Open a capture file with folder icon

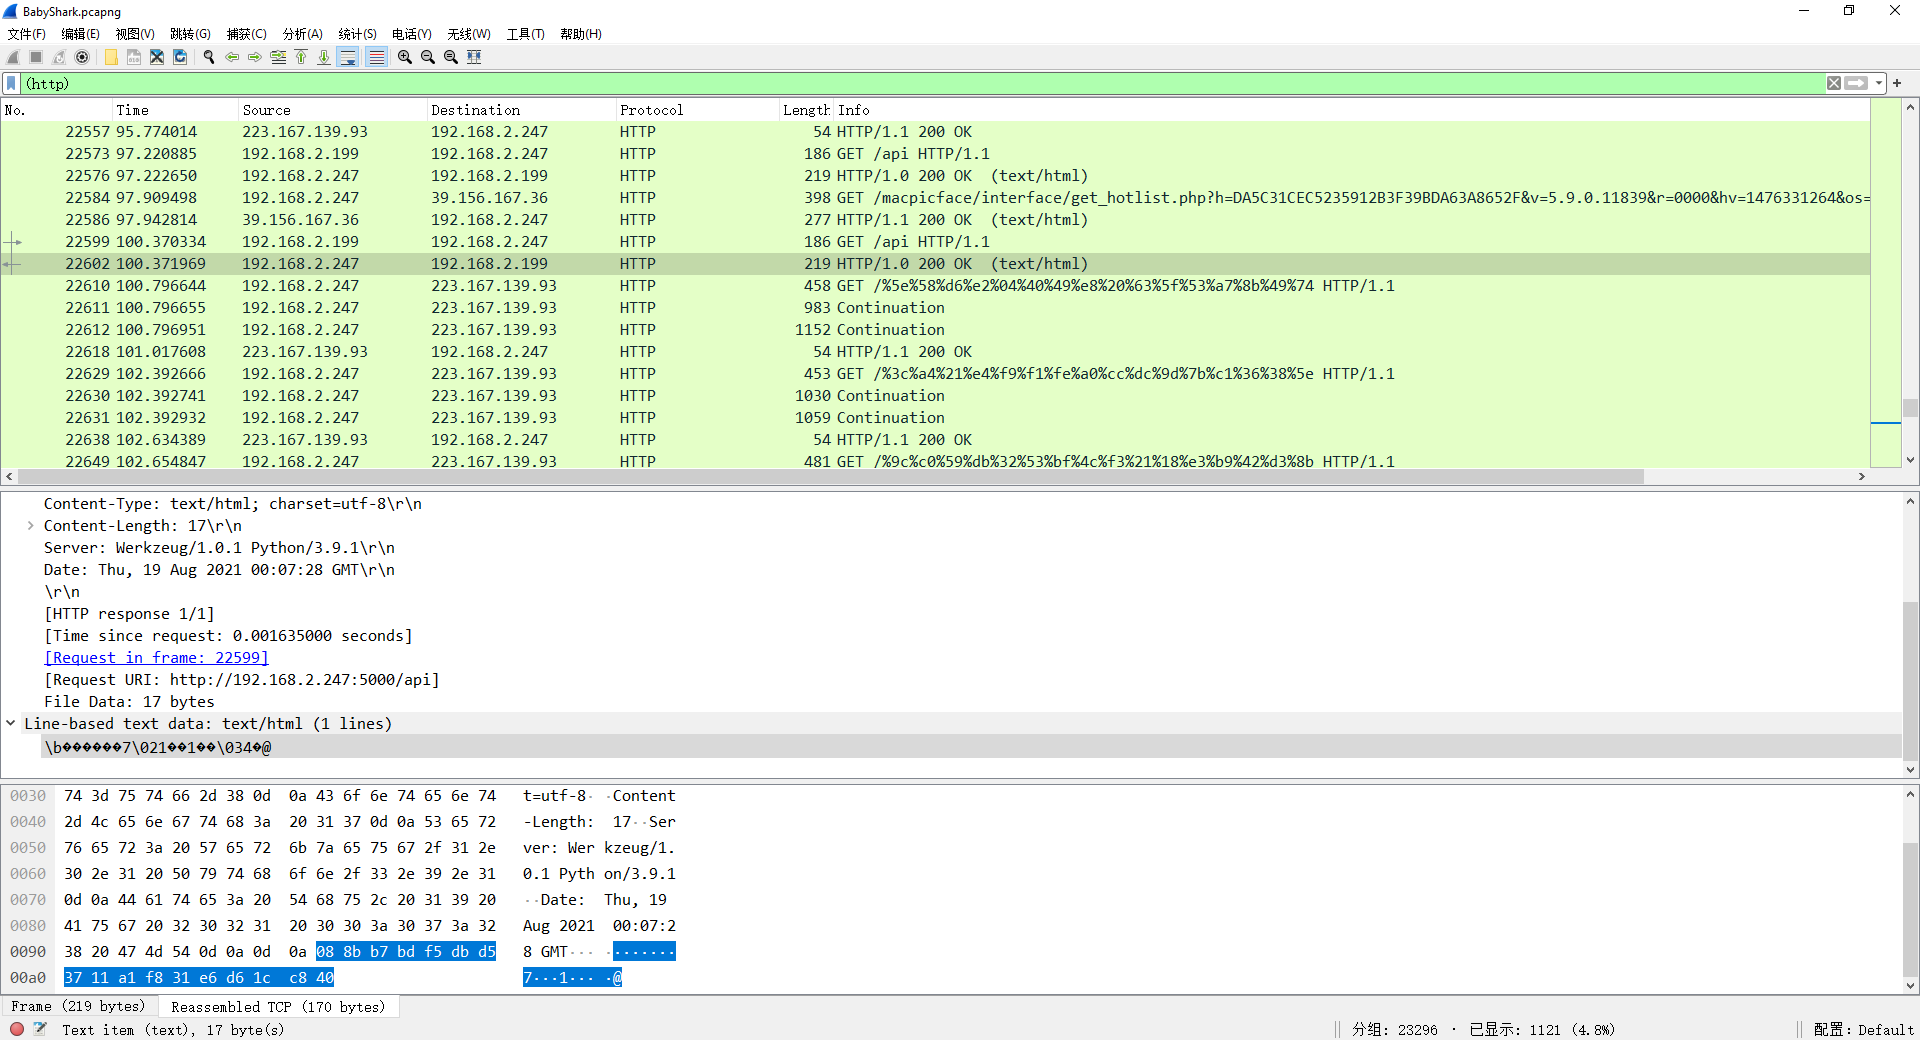click(111, 57)
